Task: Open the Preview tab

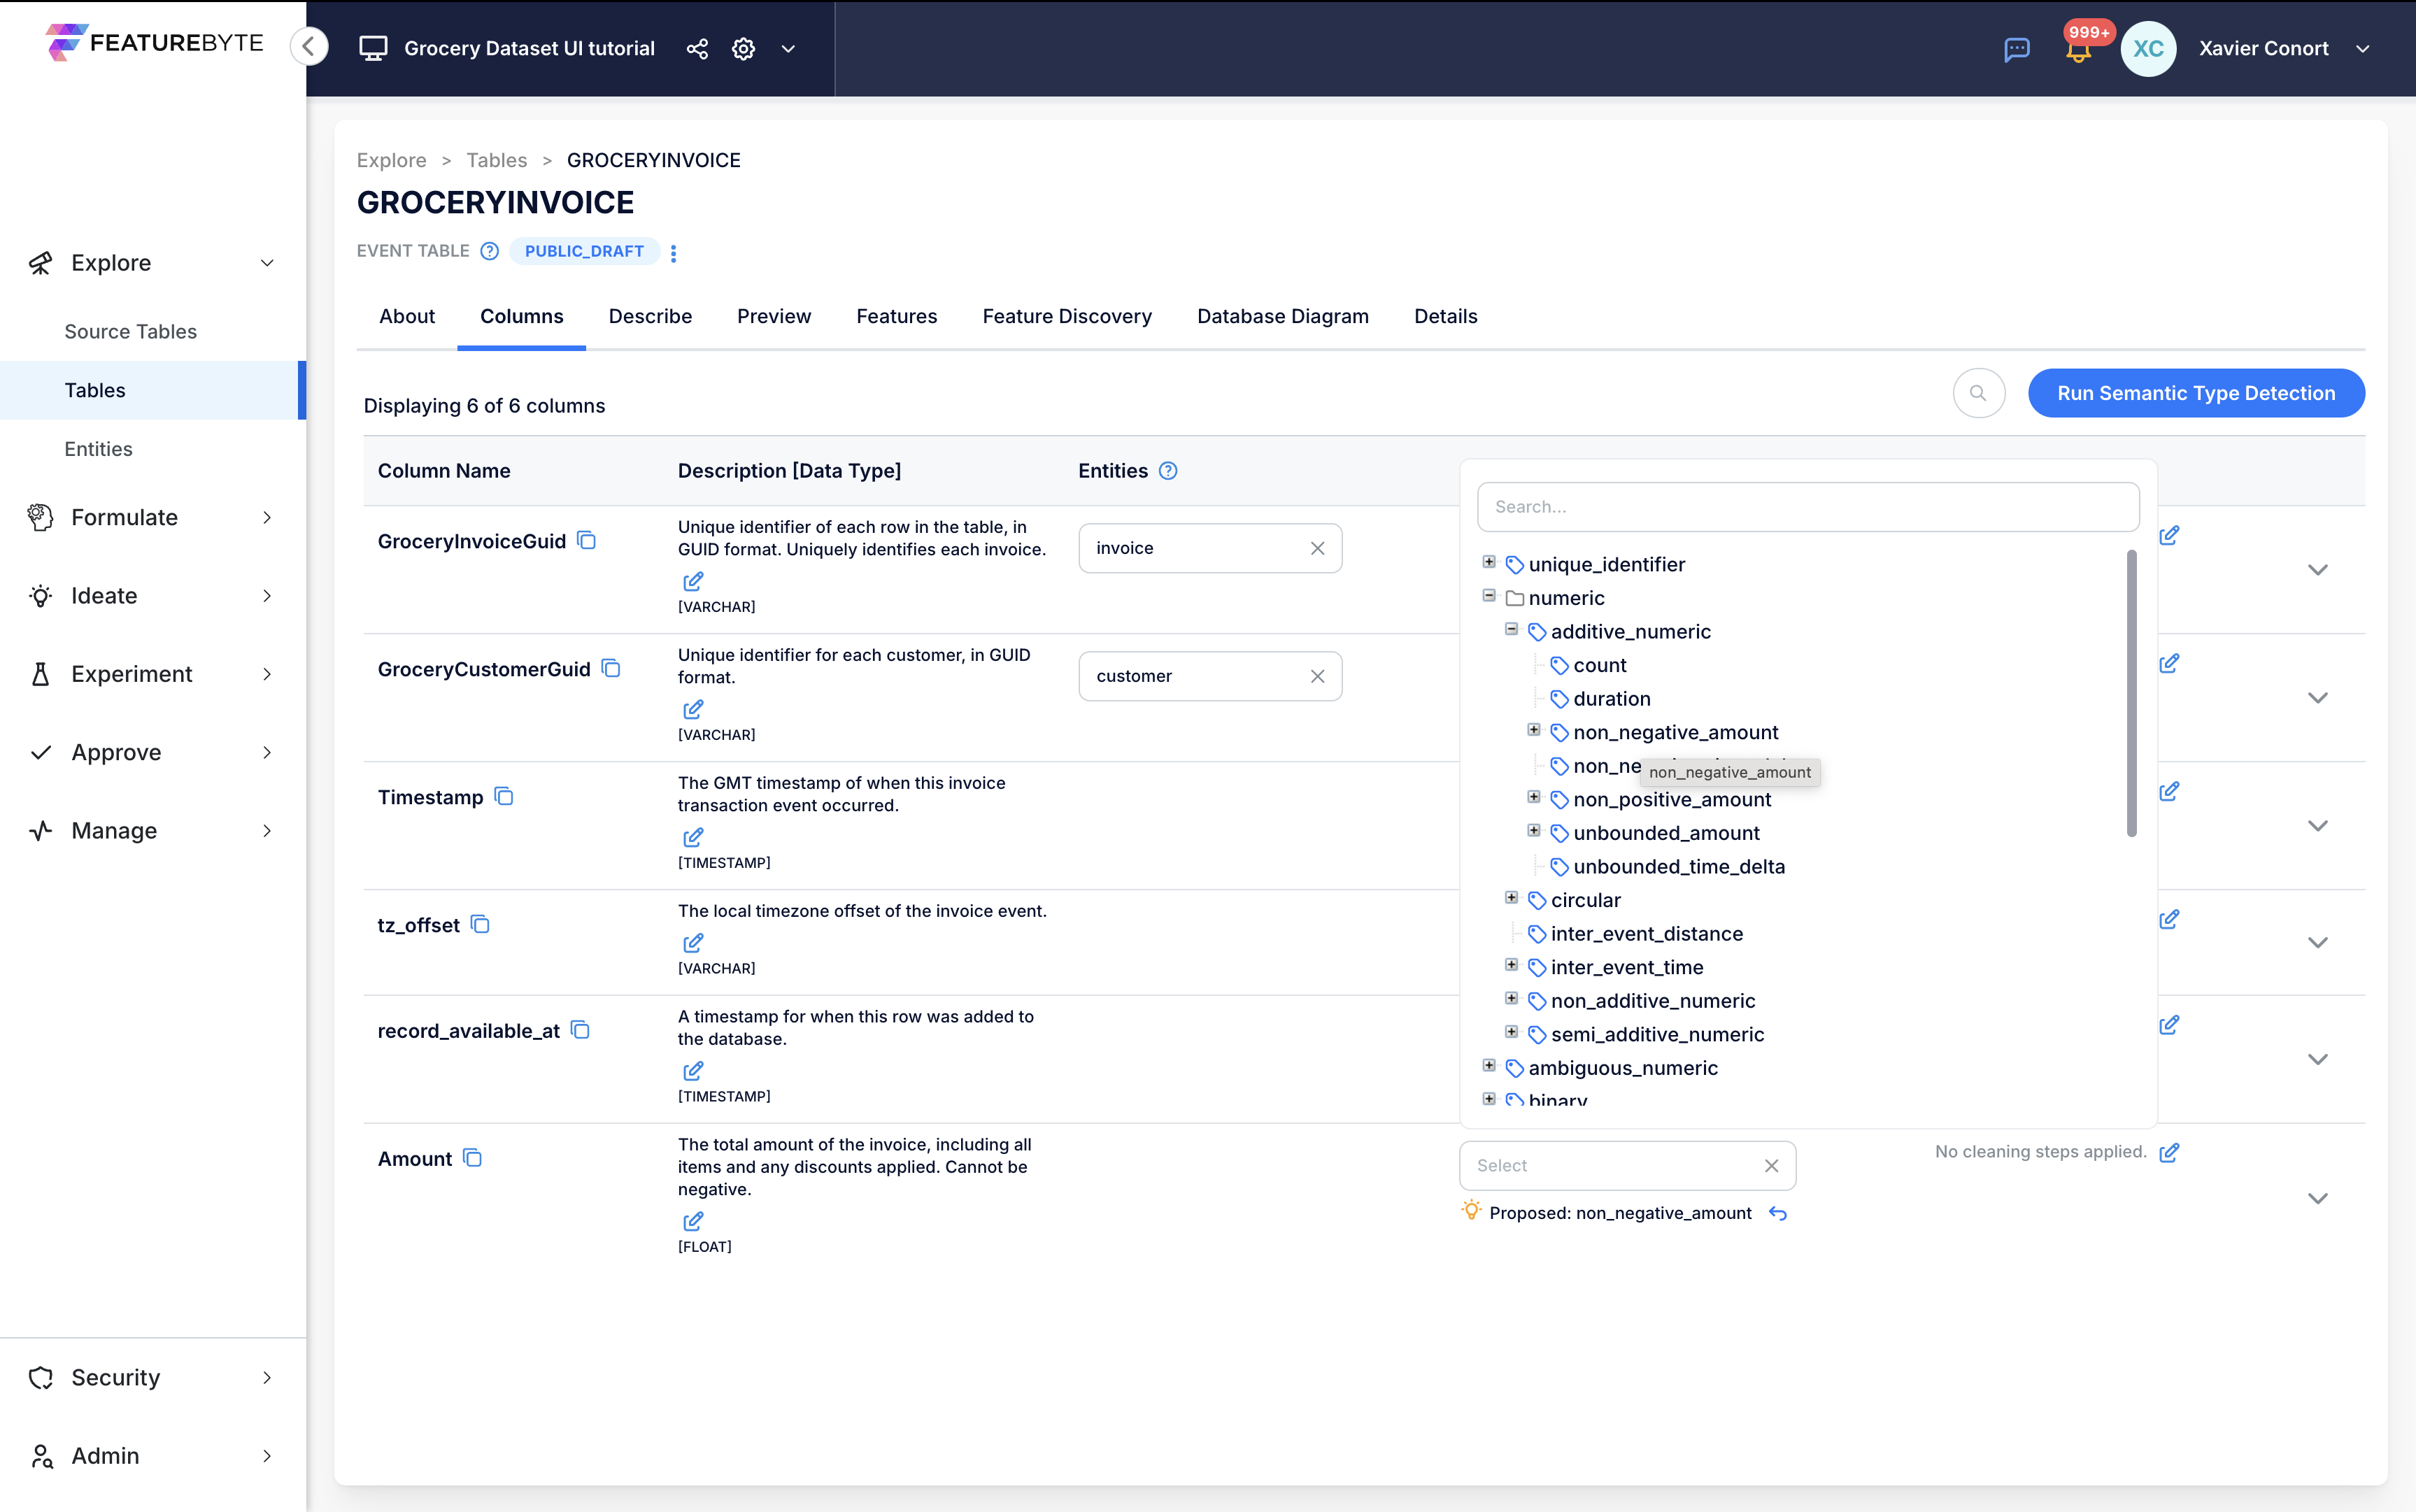Action: point(774,316)
